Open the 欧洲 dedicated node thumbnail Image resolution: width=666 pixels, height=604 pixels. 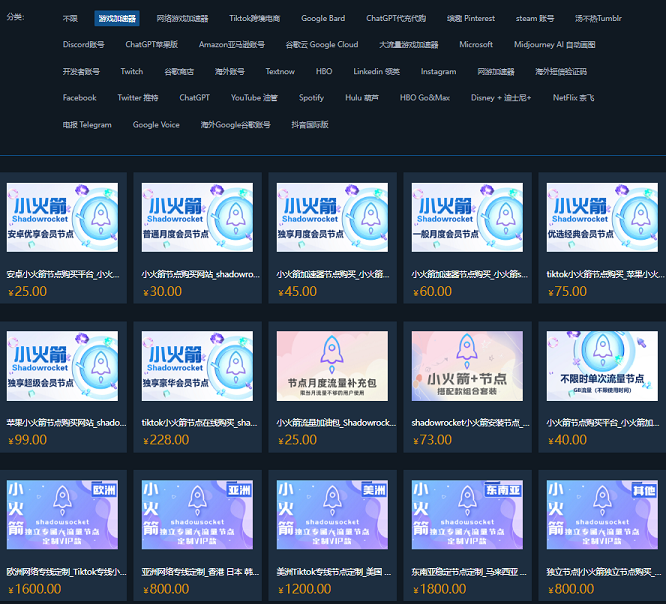pyautogui.click(x=62, y=515)
